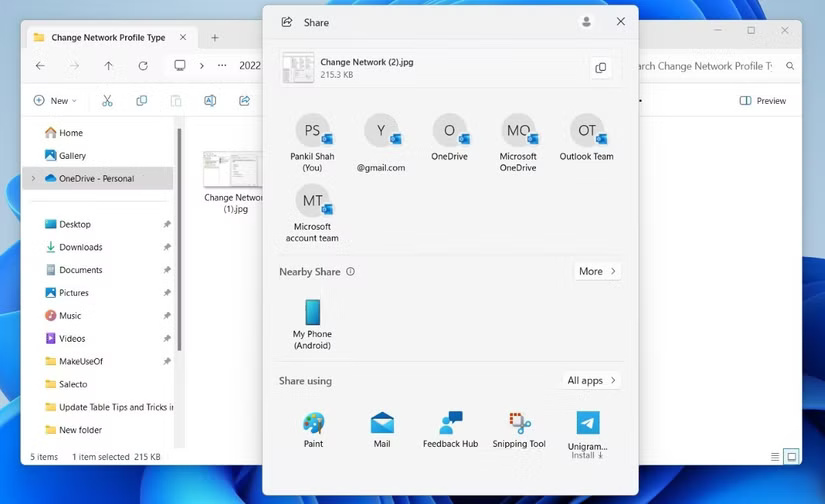The height and width of the screenshot is (504, 825).
Task: Expand OneDrive - Personal tree node
Action: tap(34, 179)
